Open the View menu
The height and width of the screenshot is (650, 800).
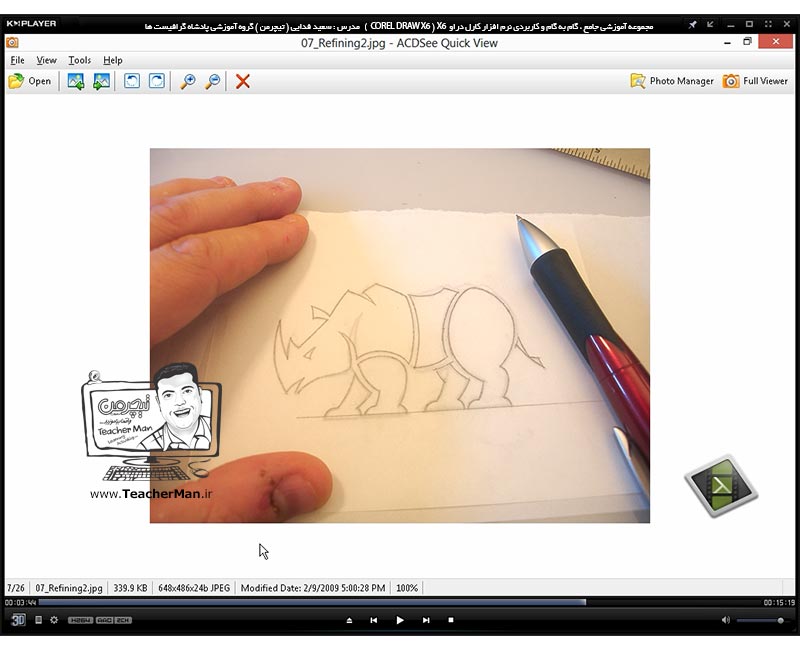tap(46, 60)
